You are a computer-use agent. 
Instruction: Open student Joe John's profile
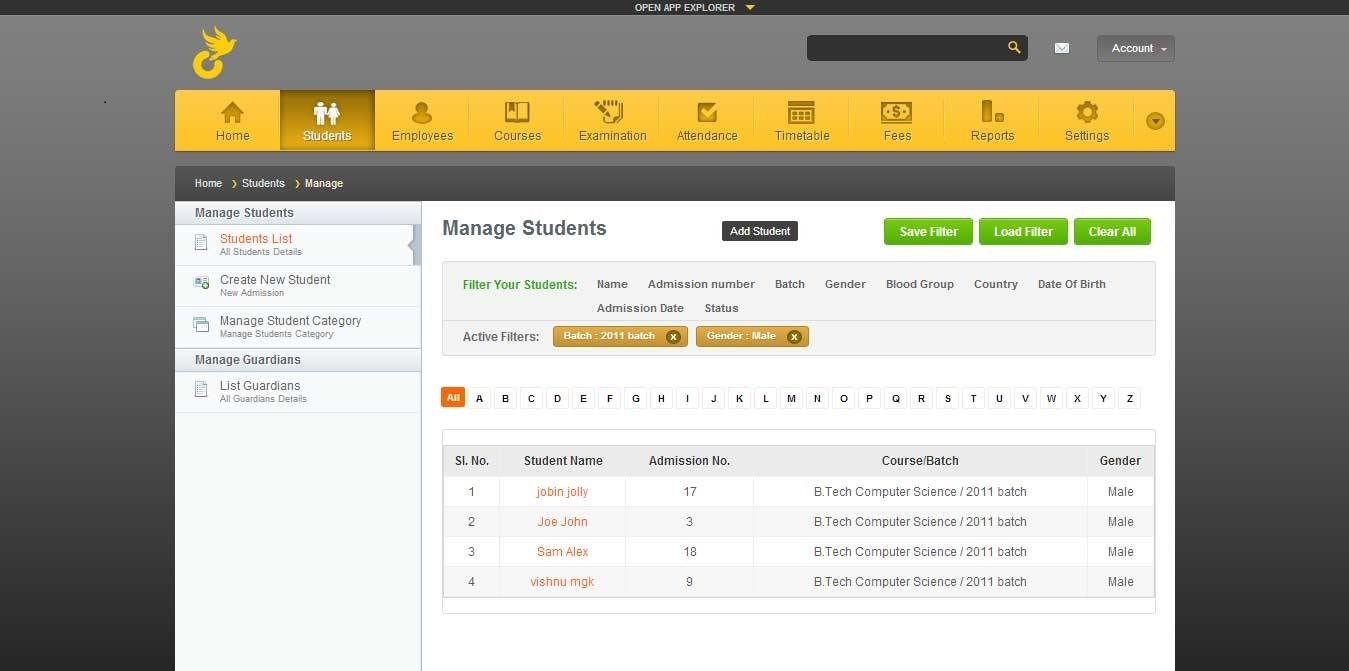(x=562, y=522)
